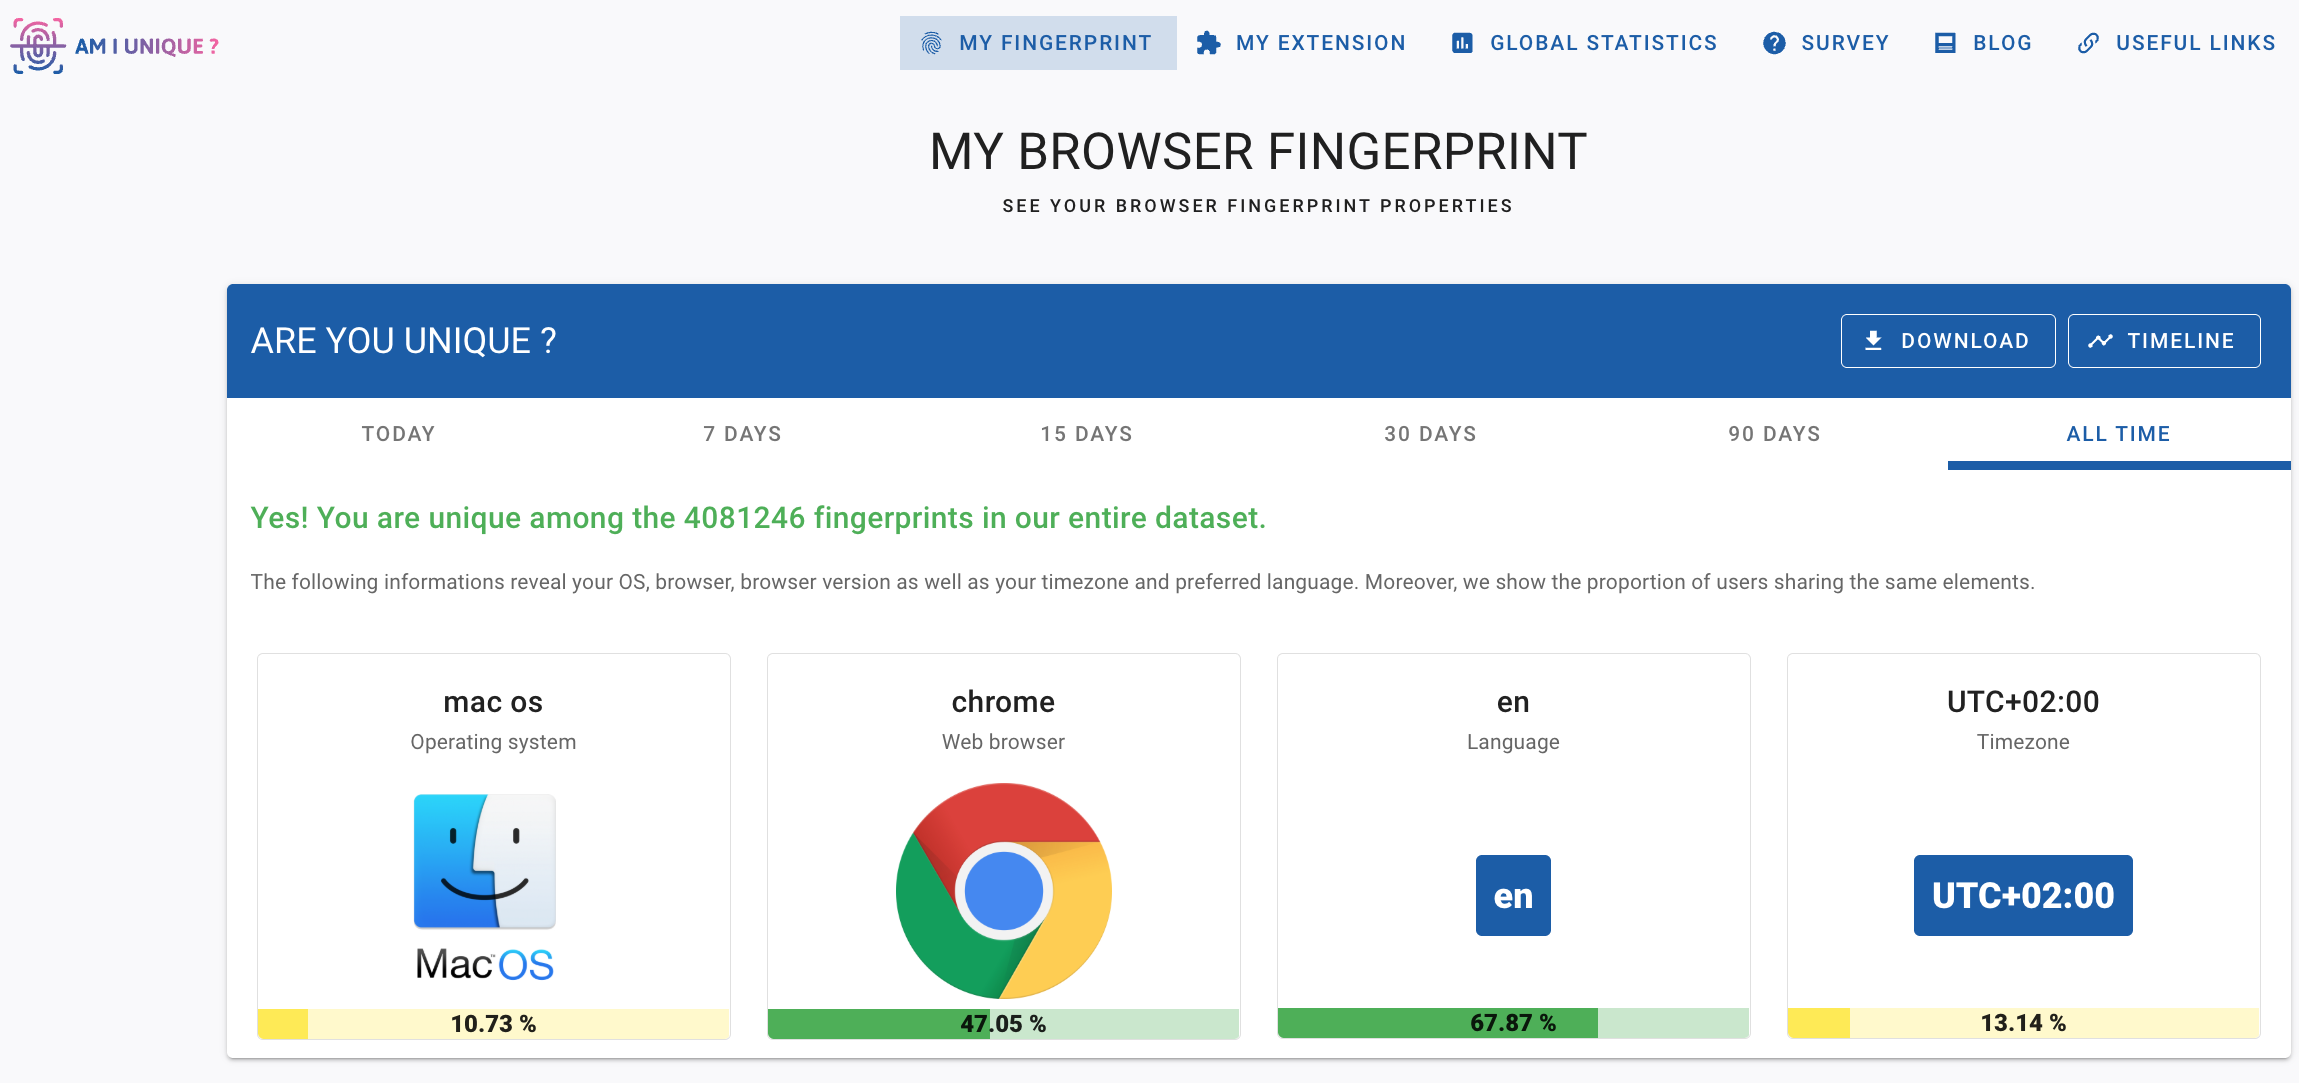Click the 47.05 % chrome progress bar
Screen dimensions: 2299x1083
coord(1004,1024)
